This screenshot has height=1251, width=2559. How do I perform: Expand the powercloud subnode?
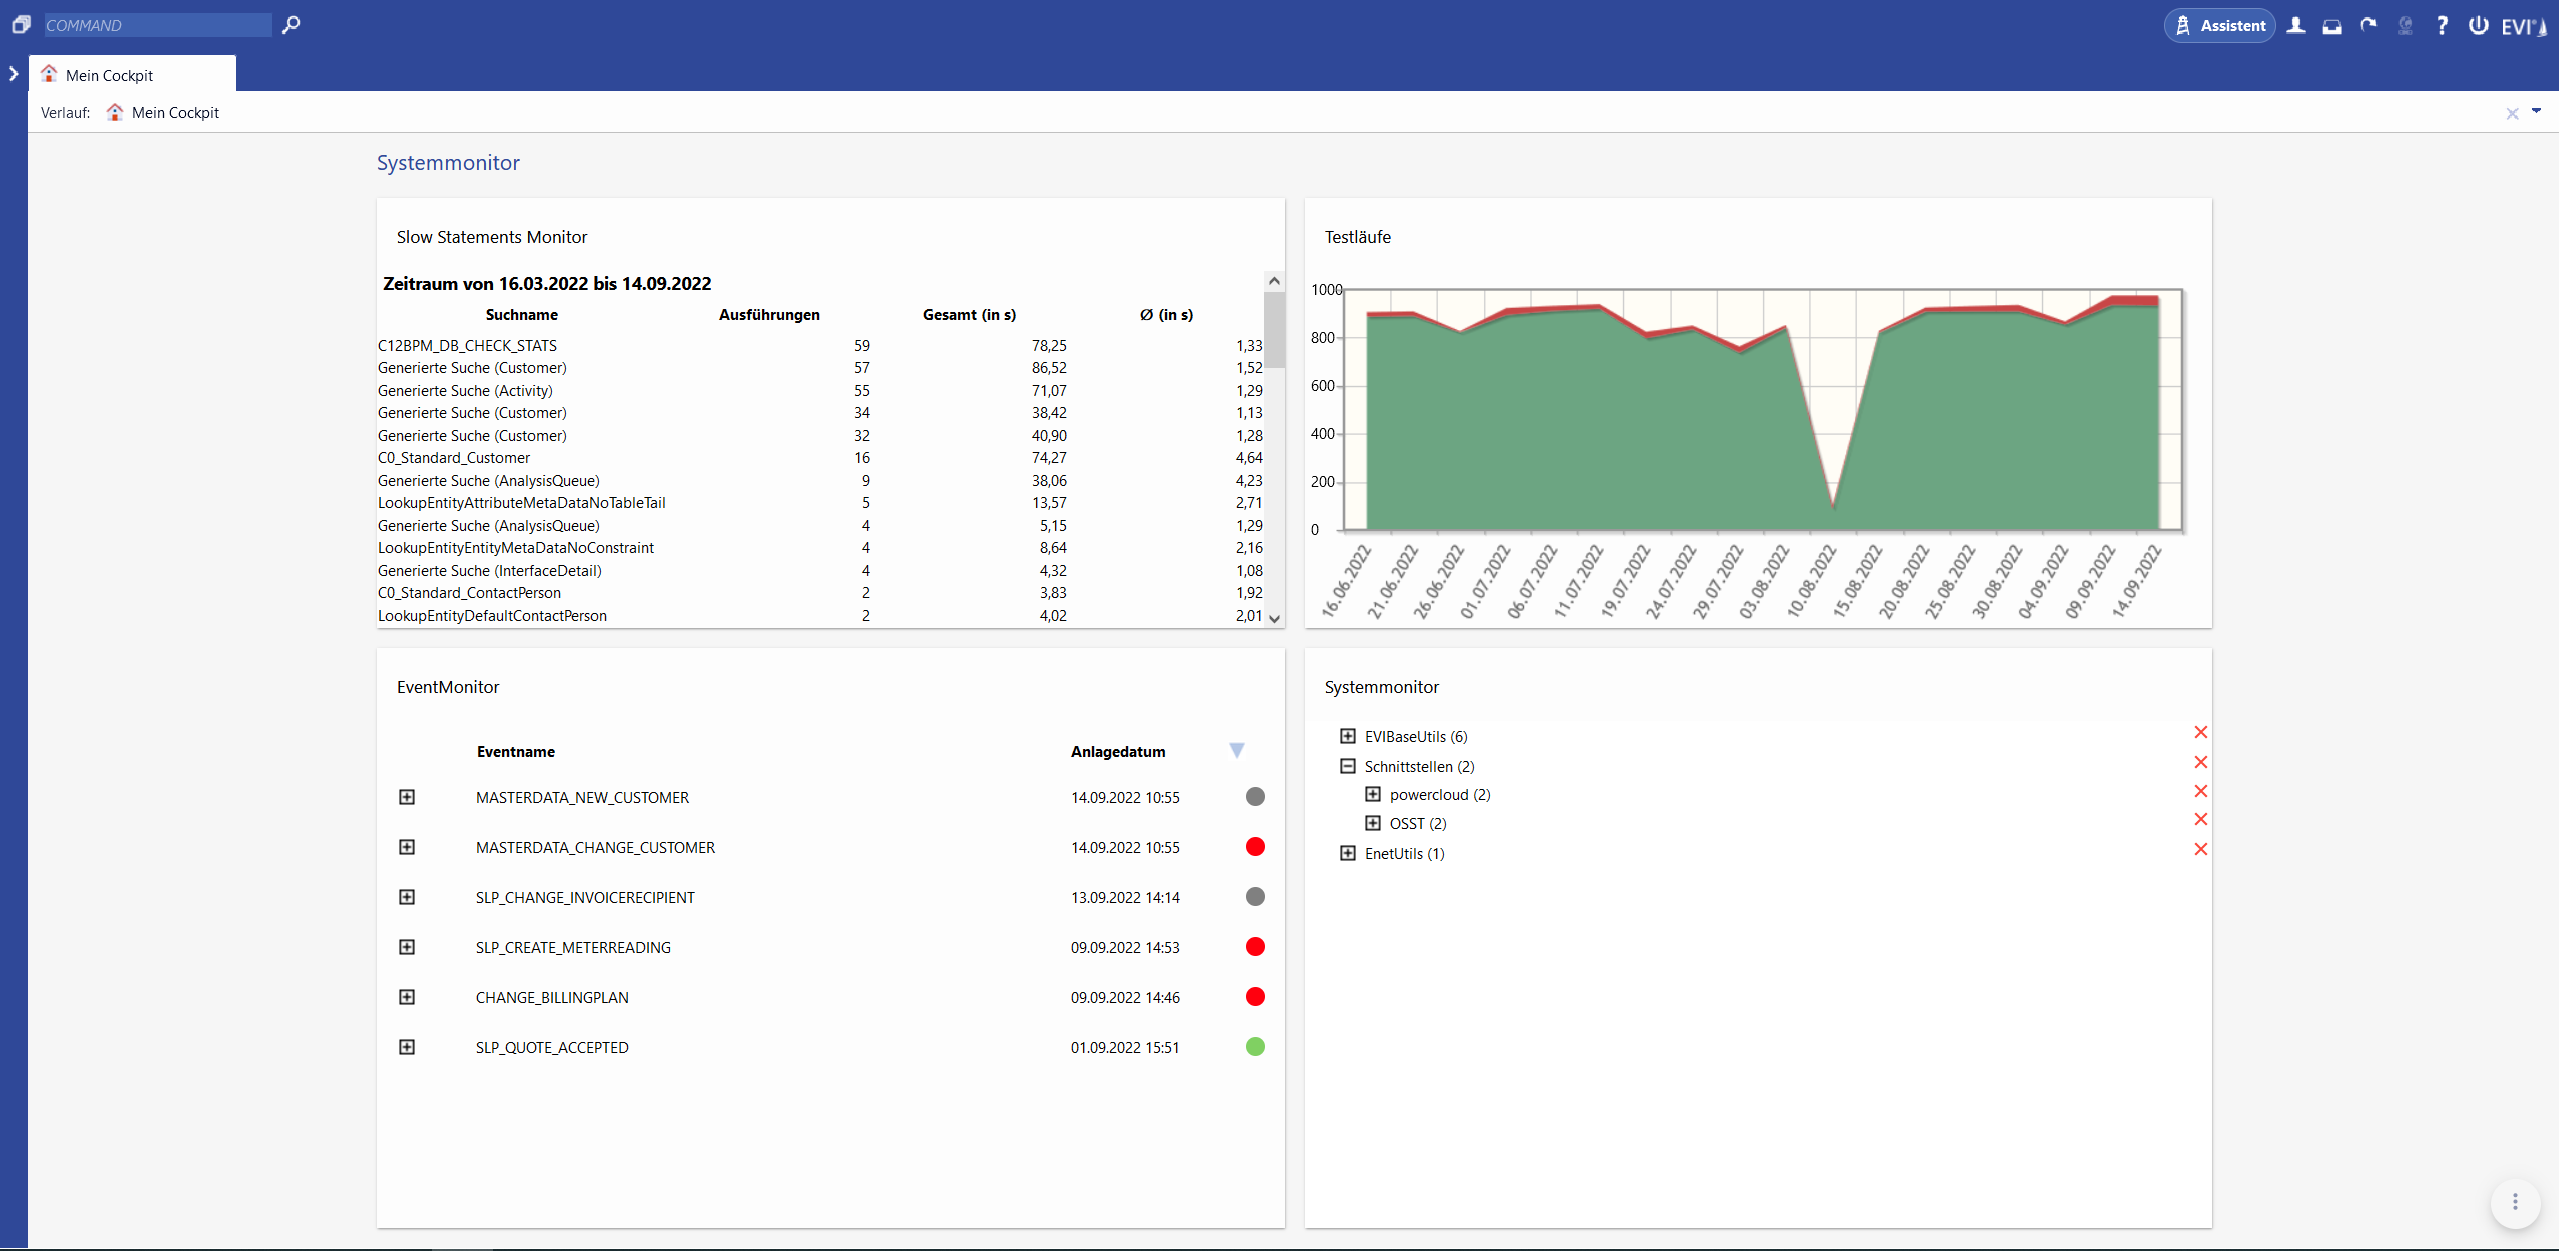(1373, 794)
